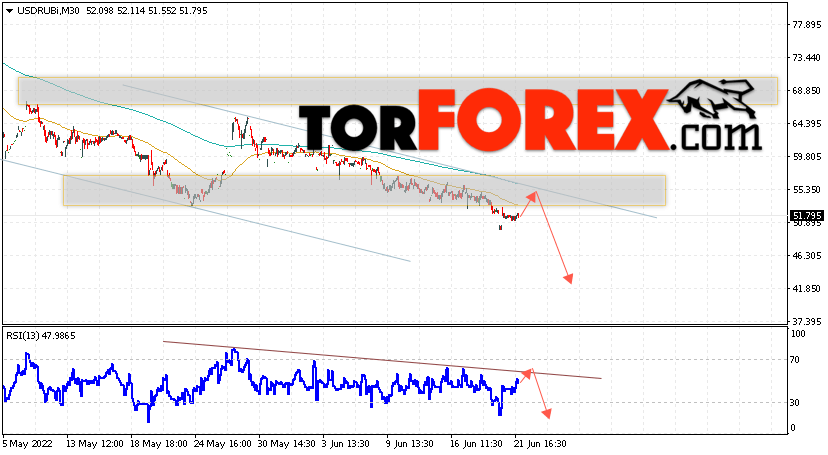
Task: Select the 24 May 16:00 time label
Action: point(223,444)
